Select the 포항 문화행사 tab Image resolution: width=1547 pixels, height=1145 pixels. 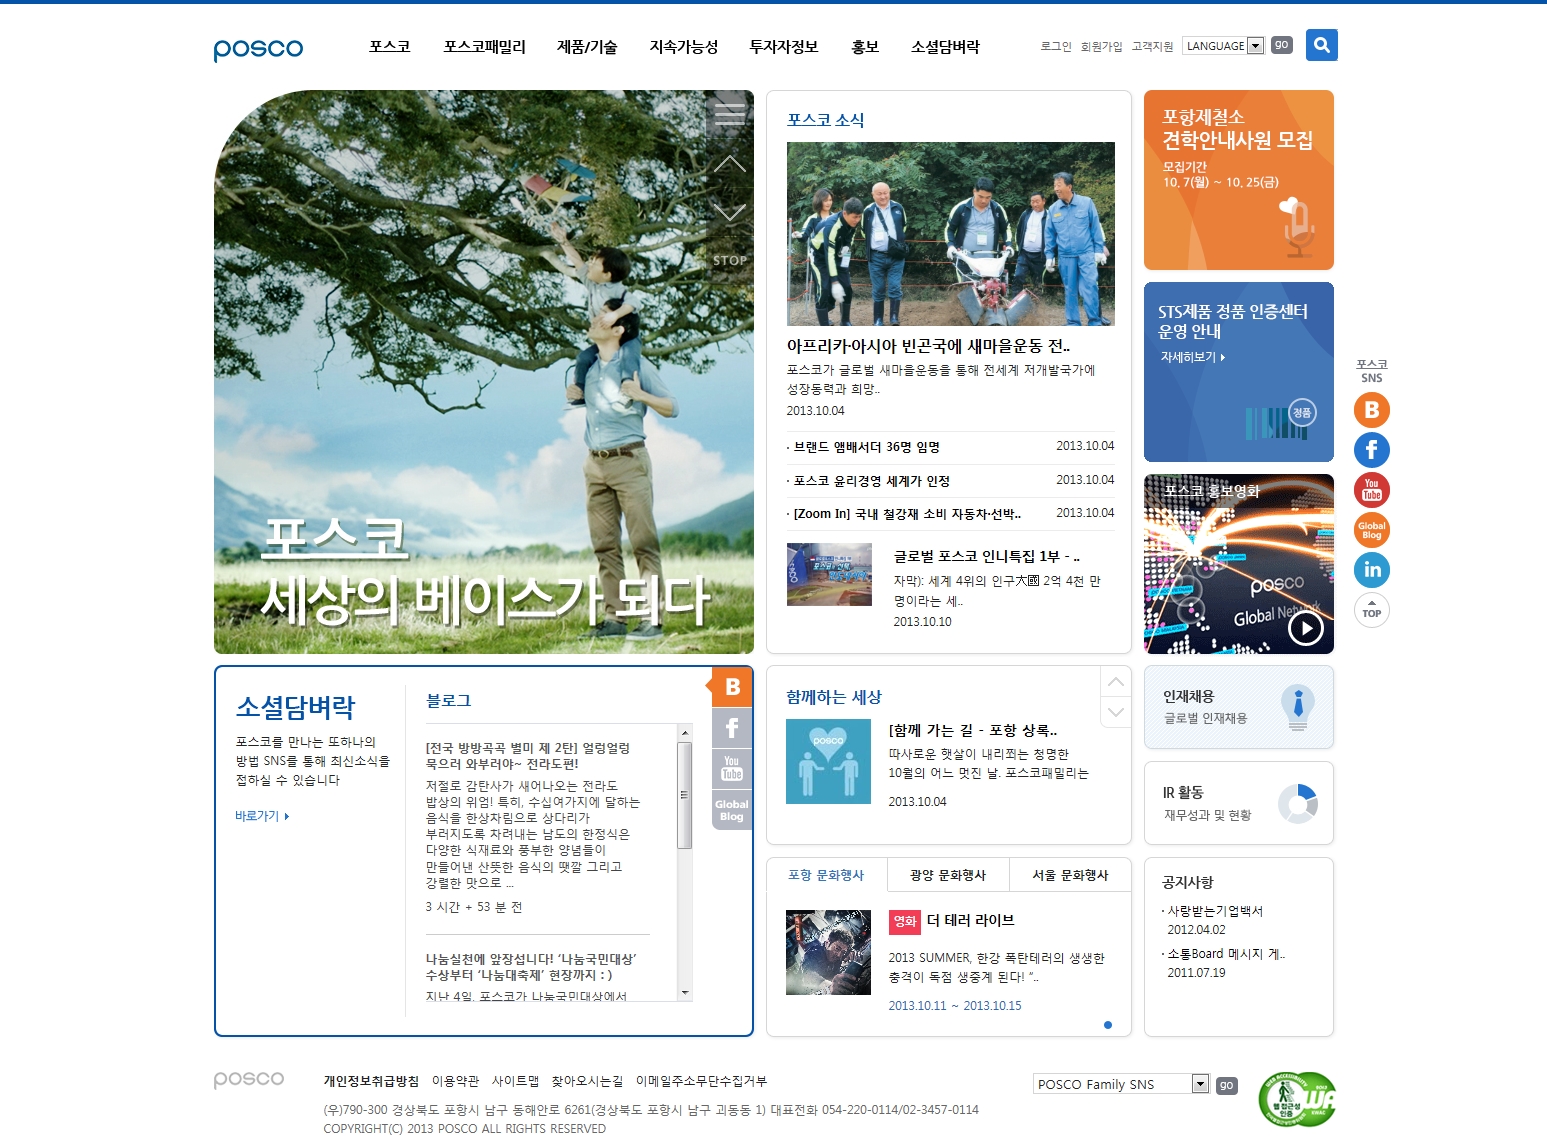(x=826, y=875)
